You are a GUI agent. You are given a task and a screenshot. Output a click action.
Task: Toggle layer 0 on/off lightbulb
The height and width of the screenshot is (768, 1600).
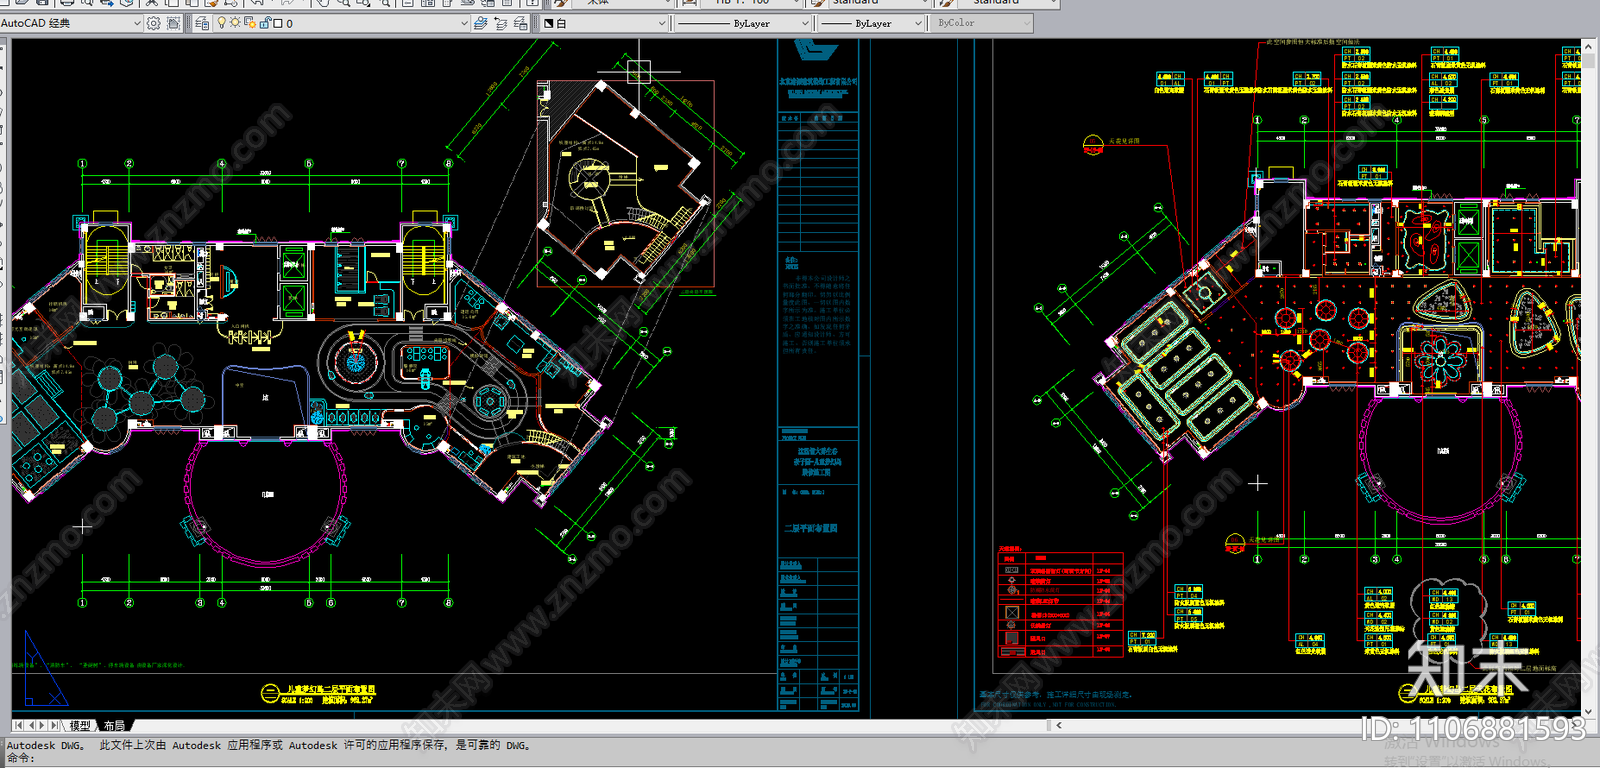point(221,23)
